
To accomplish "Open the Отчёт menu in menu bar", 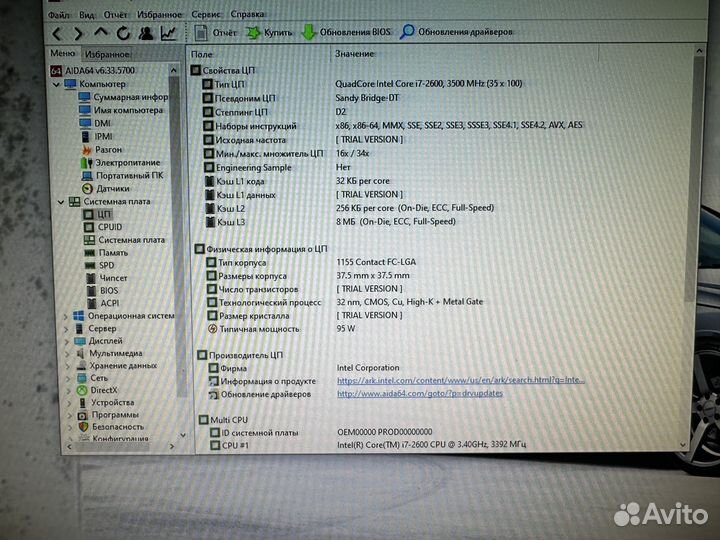I will (x=115, y=15).
